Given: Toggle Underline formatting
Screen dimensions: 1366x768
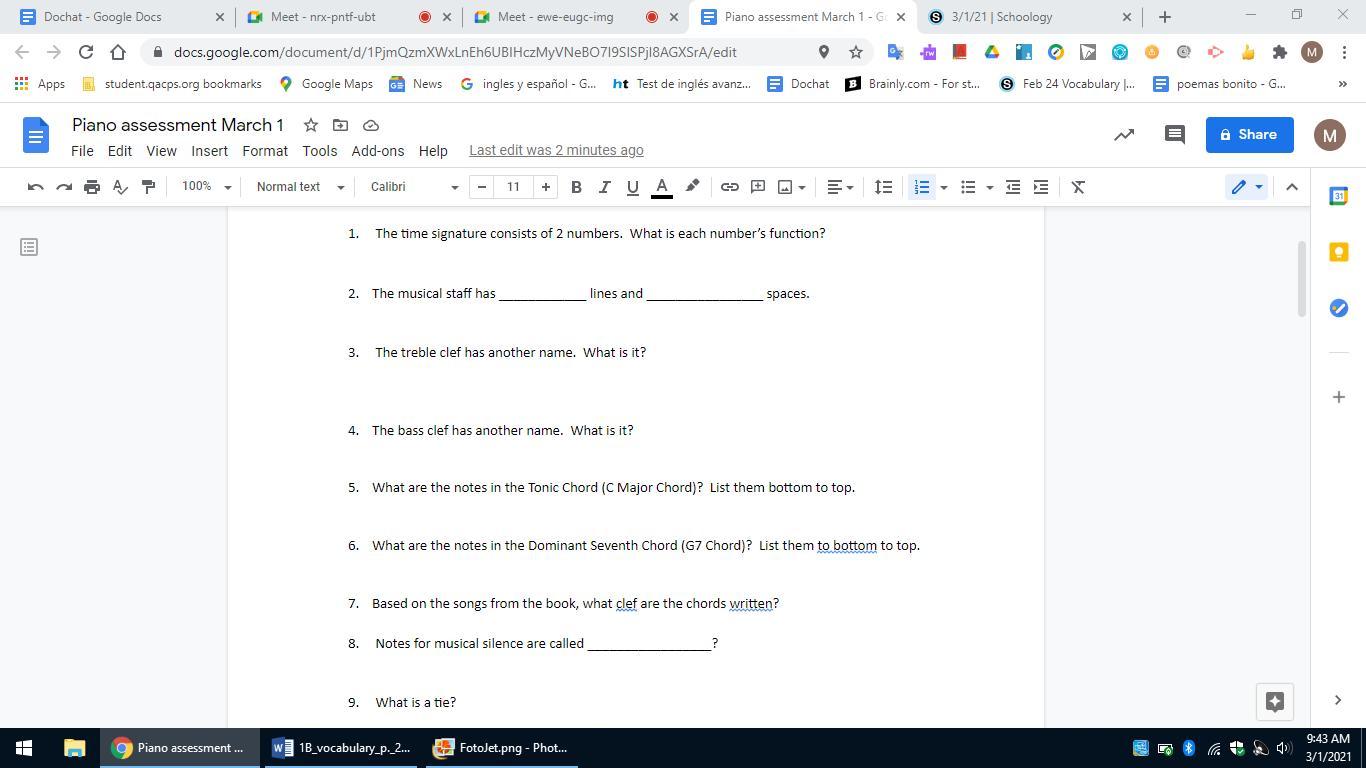Looking at the screenshot, I should 632,187.
